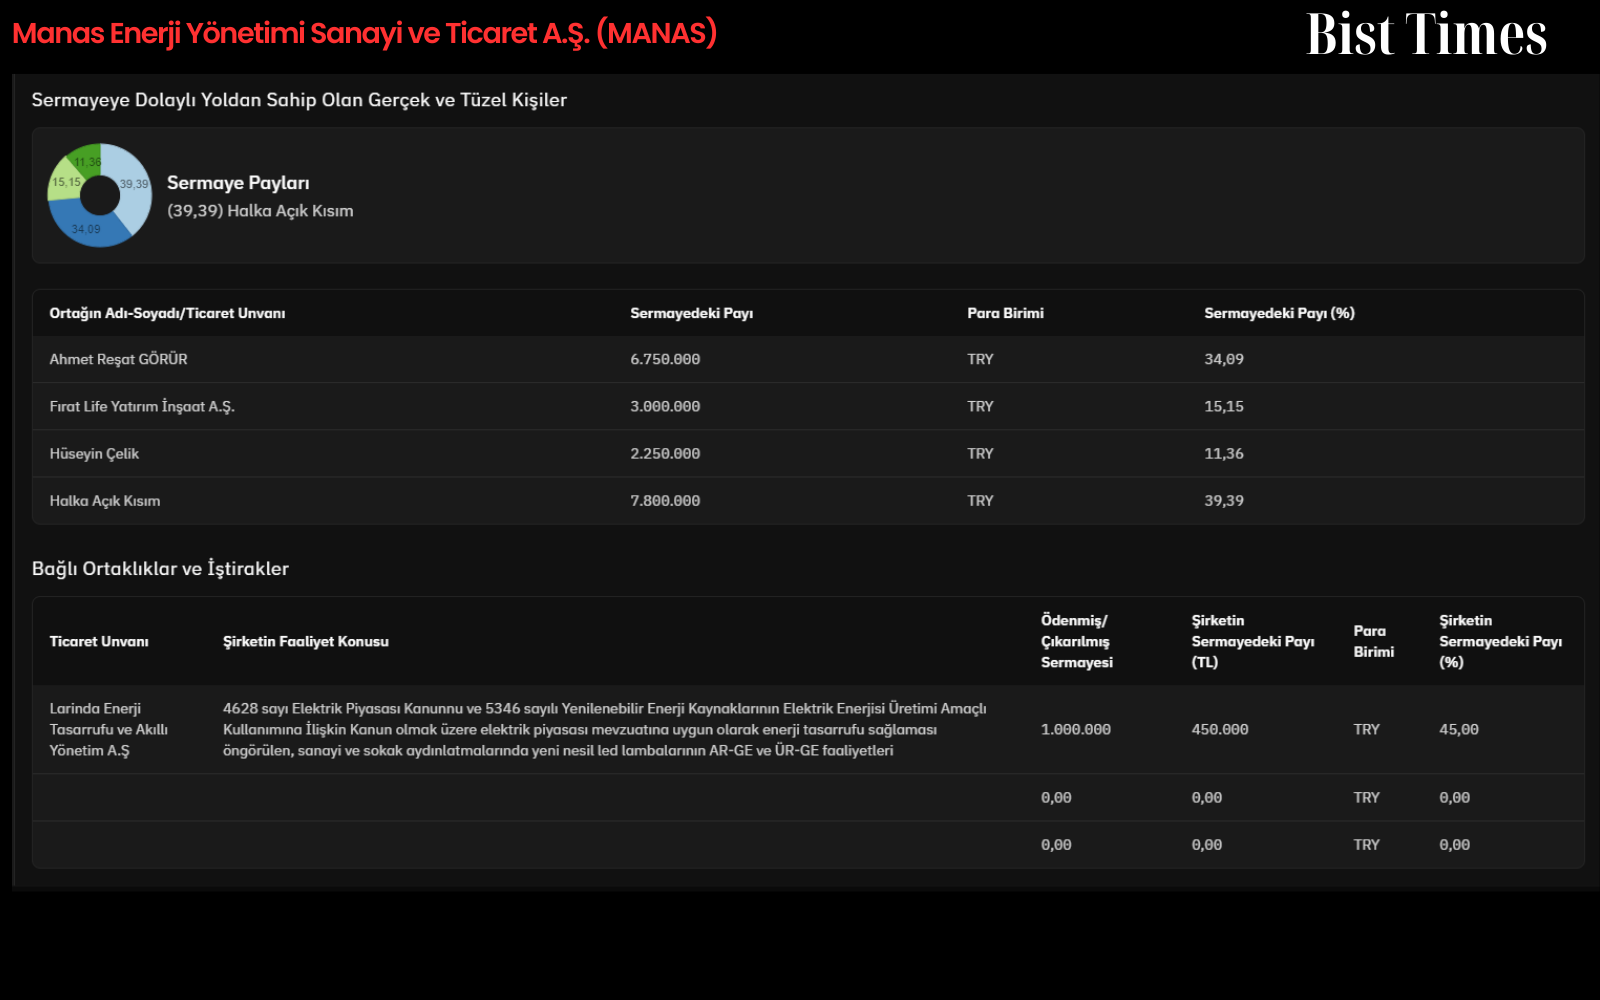Viewport: 1600px width, 1000px height.
Task: Click the Sermayedeki Payı (%) column header
Action: coord(1279,313)
